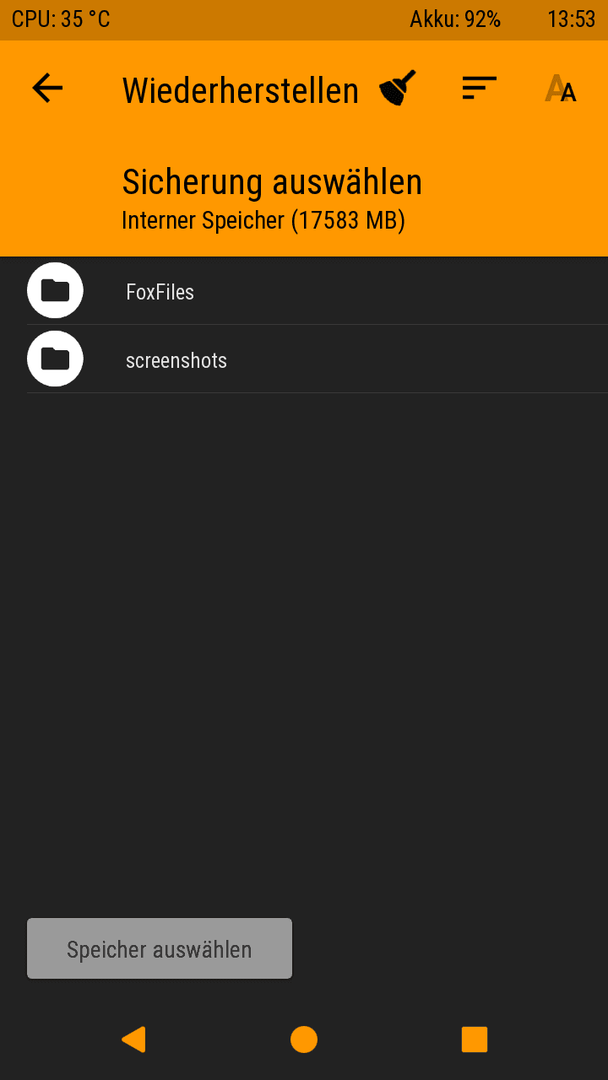Tap Interner Speicher (17583 MB) label
The width and height of the screenshot is (608, 1080).
(263, 220)
